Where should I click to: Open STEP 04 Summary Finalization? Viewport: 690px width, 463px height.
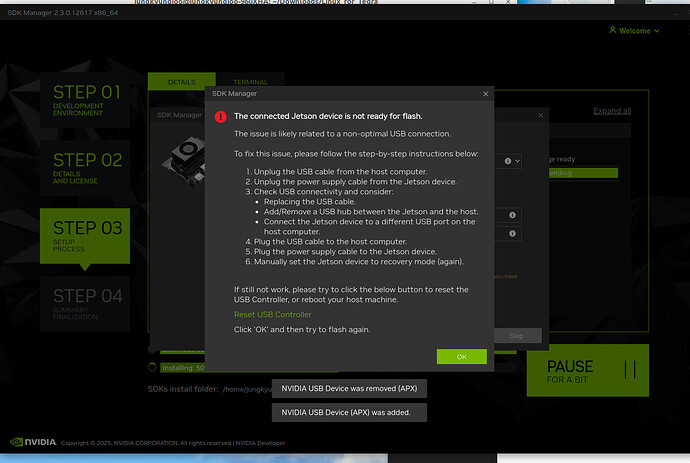click(85, 304)
